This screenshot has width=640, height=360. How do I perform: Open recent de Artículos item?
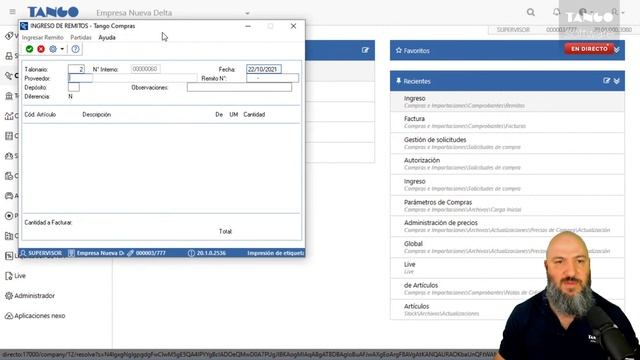[x=507, y=289]
